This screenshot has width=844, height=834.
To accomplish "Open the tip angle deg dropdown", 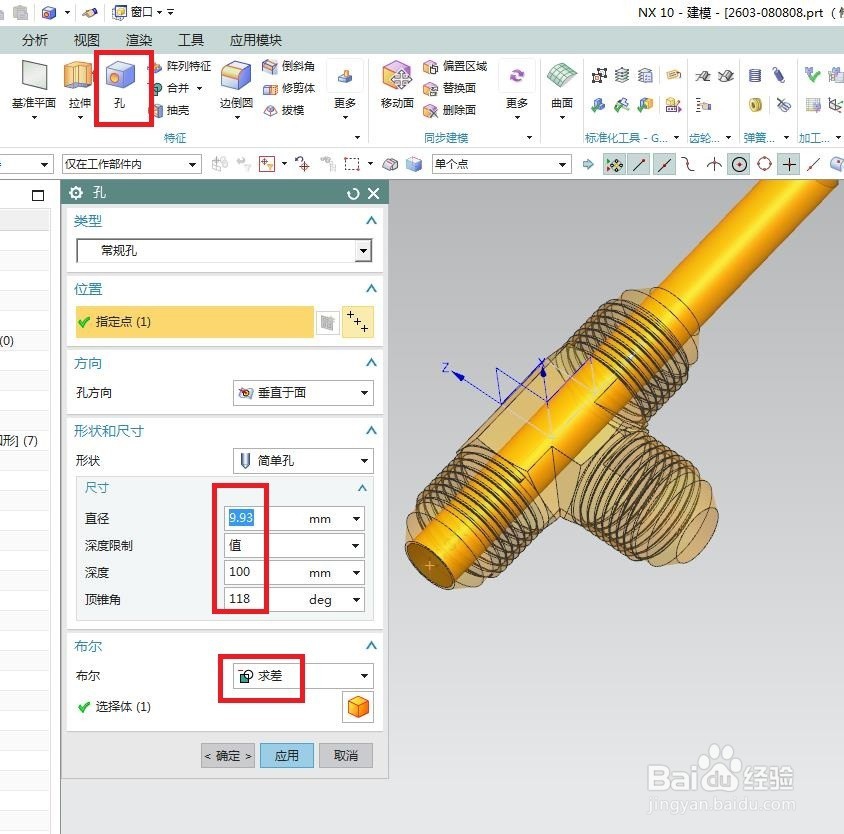I will click(x=356, y=600).
